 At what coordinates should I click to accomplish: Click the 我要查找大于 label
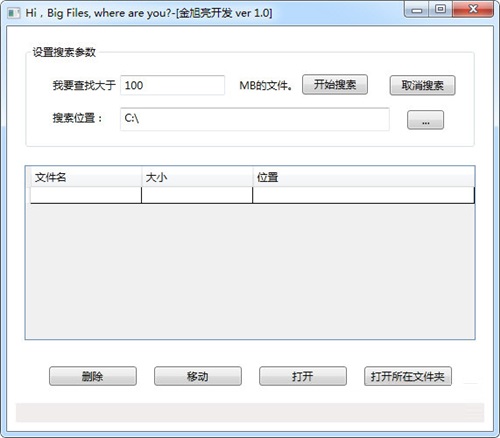[84, 85]
